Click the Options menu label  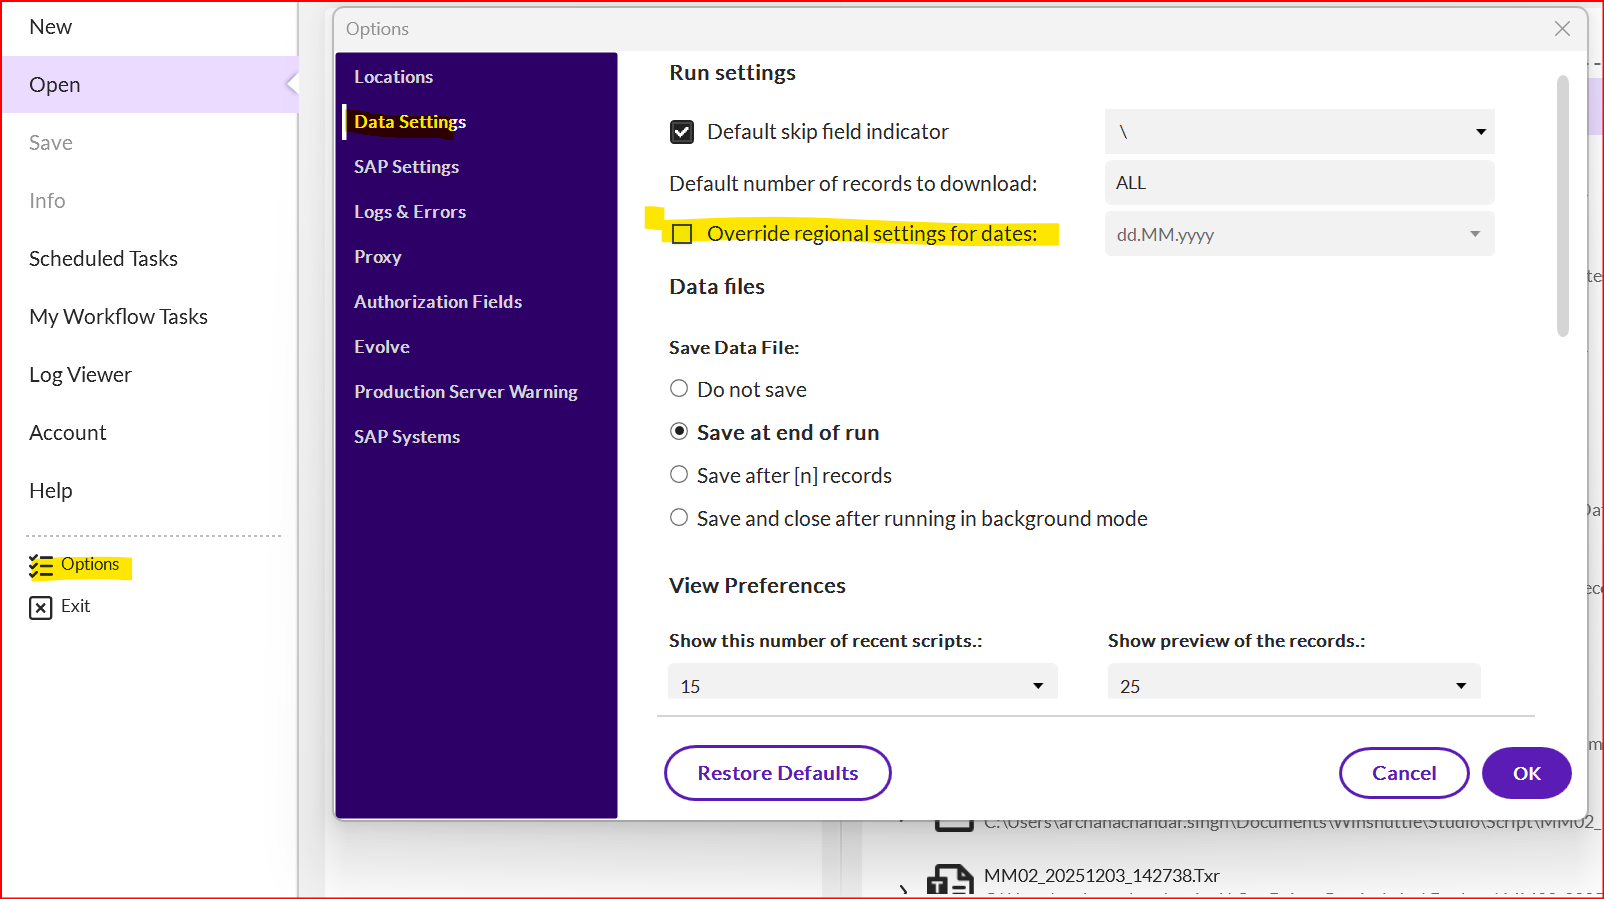(x=90, y=565)
